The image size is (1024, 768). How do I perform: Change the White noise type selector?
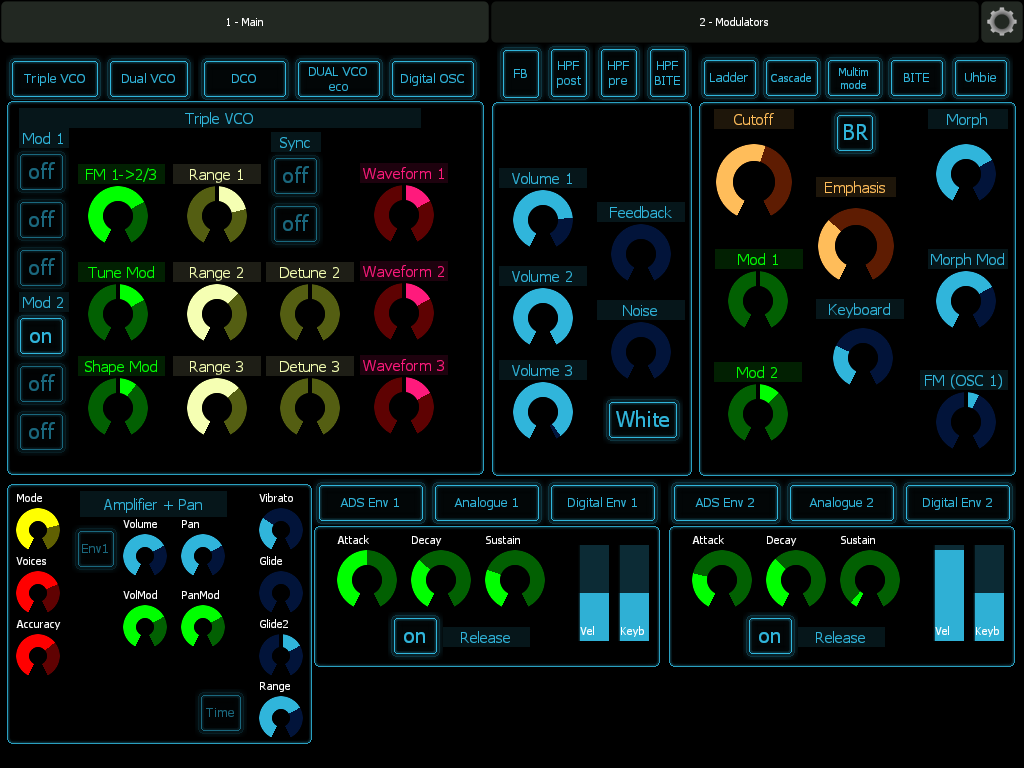643,419
